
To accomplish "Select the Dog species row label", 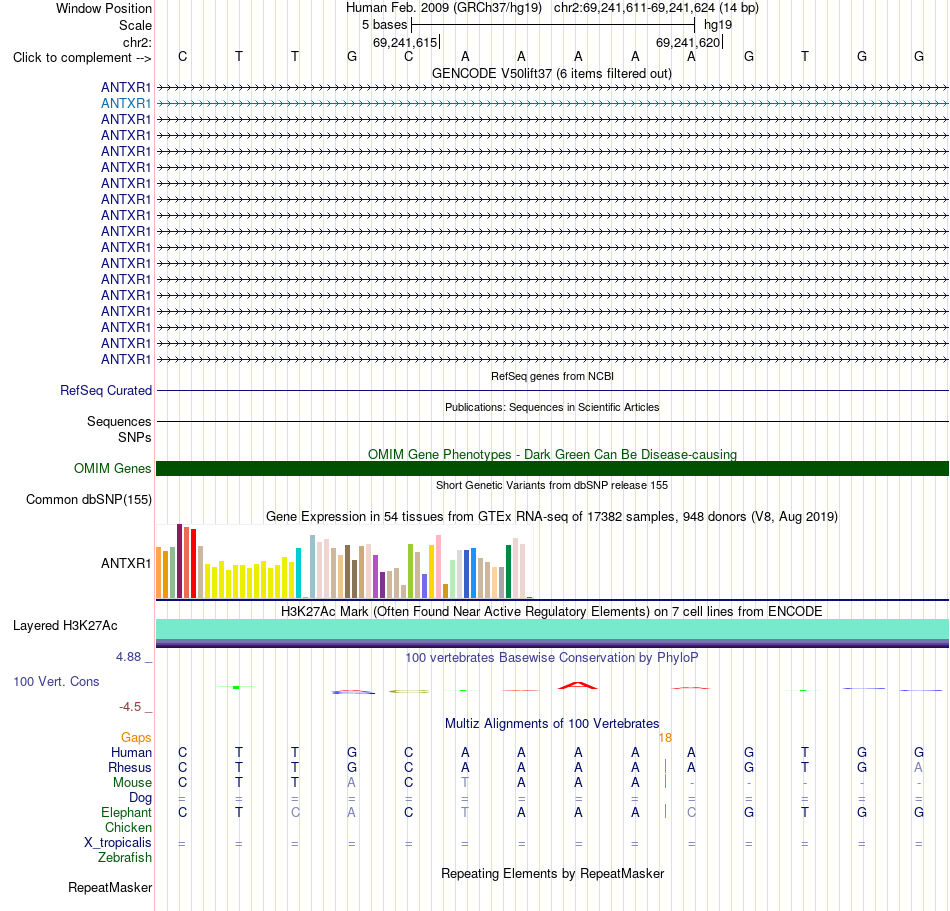I will click(x=140, y=798).
